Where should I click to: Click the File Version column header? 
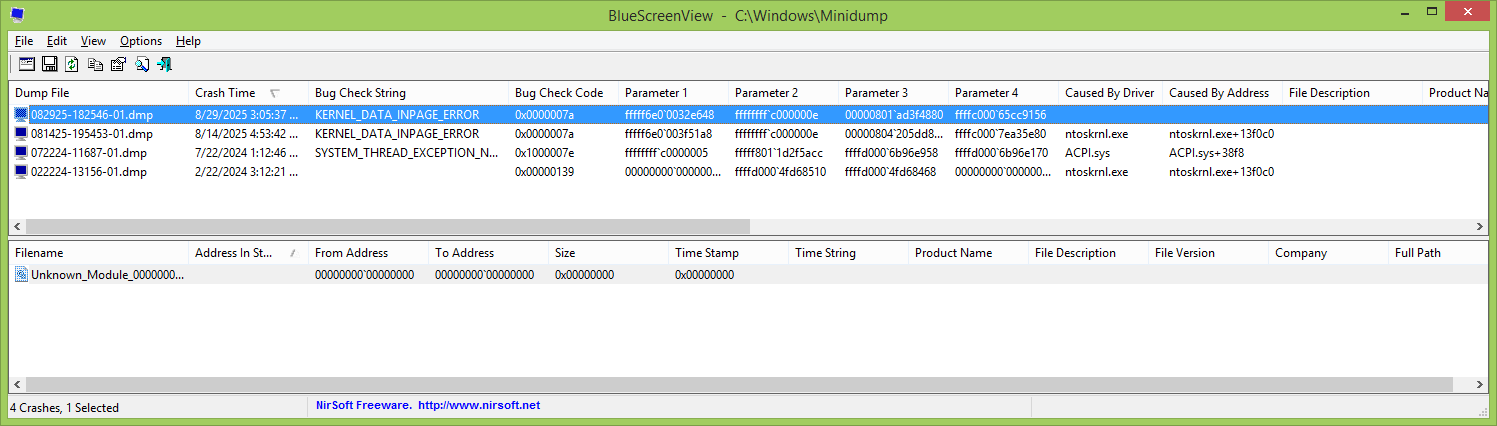[x=1209, y=253]
